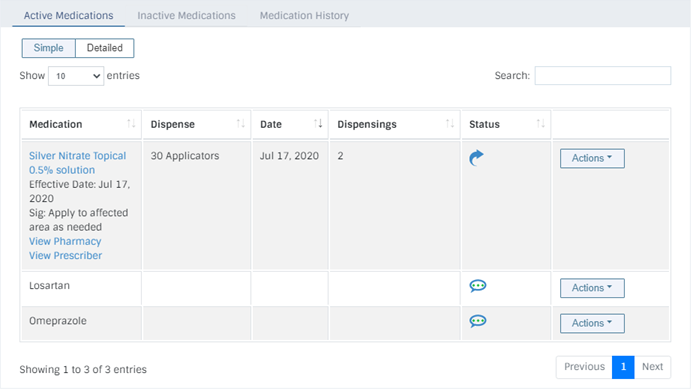Screen dimensions: 691x389
Task: Click the View Pharmacy link
Action: tap(65, 241)
